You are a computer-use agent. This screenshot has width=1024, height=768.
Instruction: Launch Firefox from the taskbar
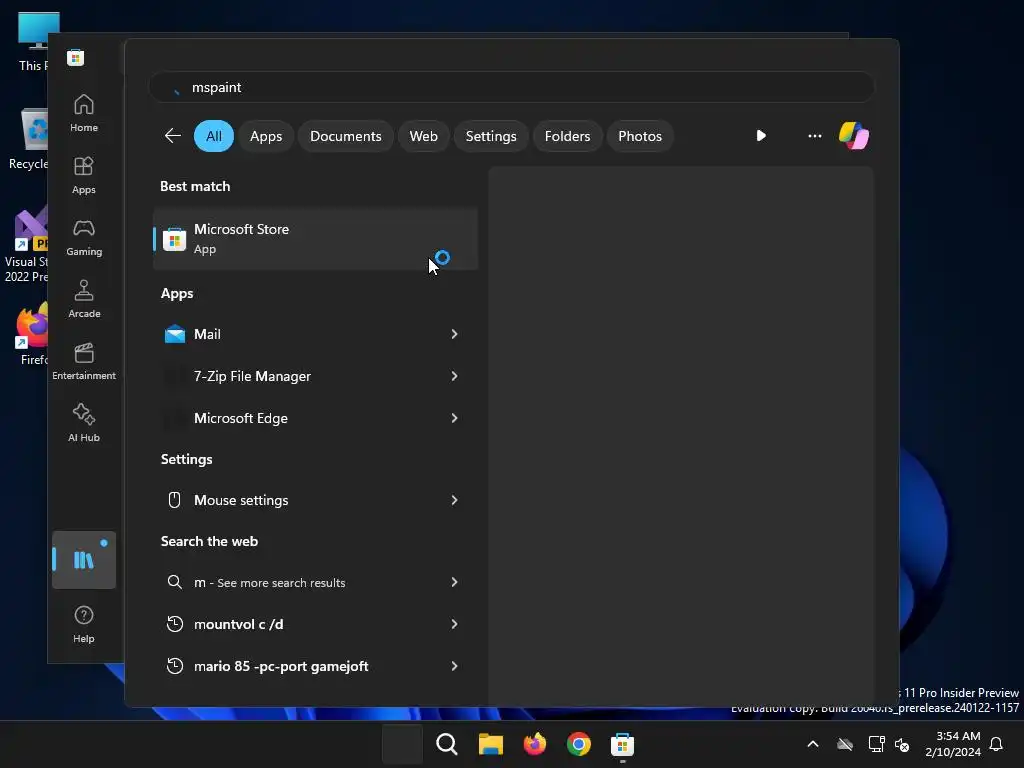point(535,744)
